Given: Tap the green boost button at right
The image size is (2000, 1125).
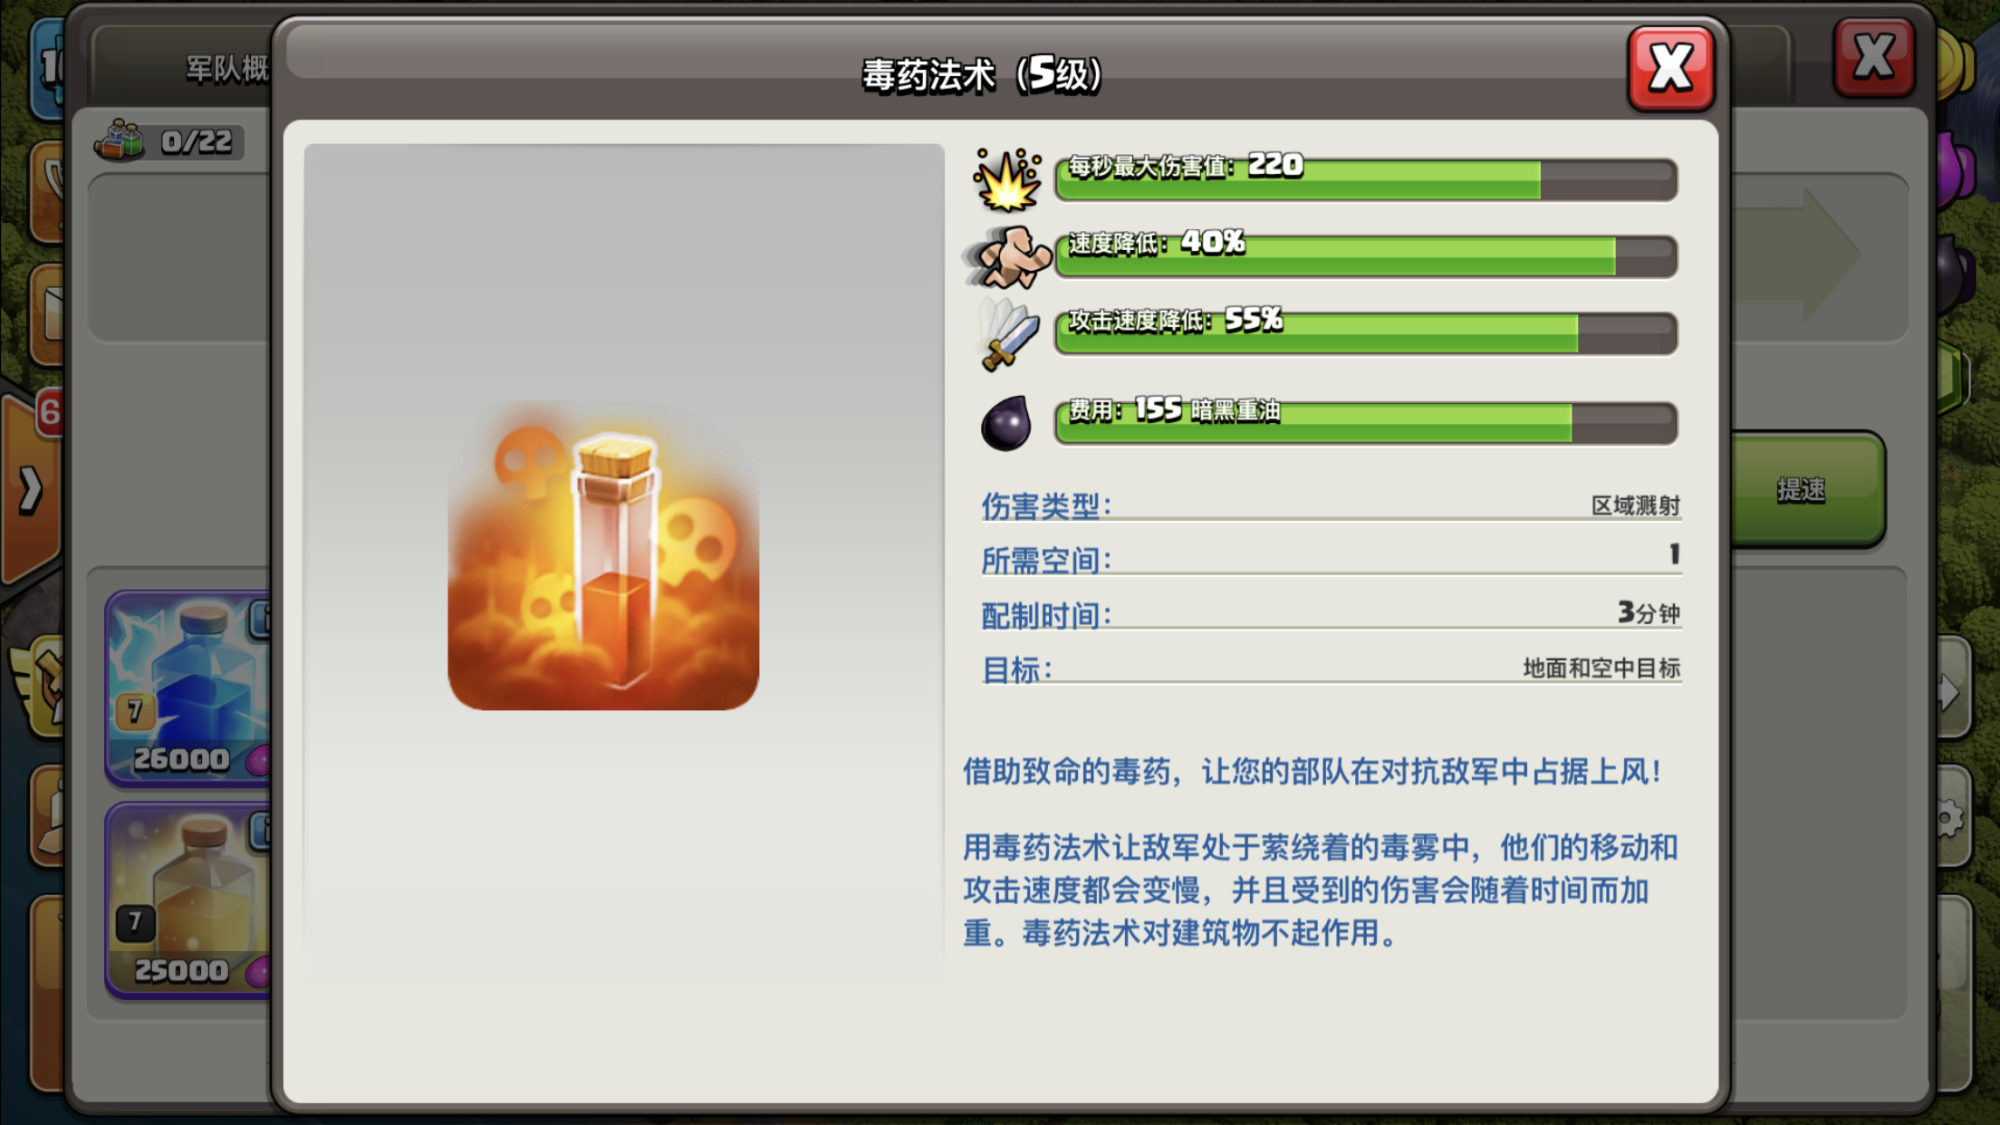Looking at the screenshot, I should [x=1807, y=490].
